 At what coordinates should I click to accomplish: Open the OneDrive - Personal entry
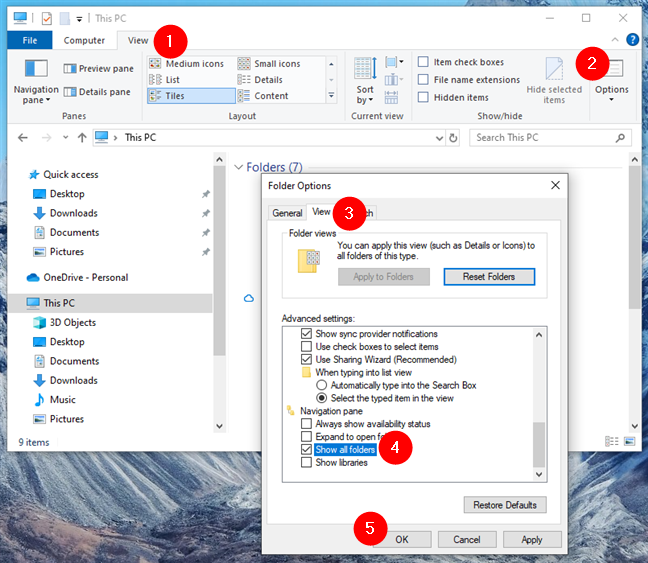click(x=77, y=277)
